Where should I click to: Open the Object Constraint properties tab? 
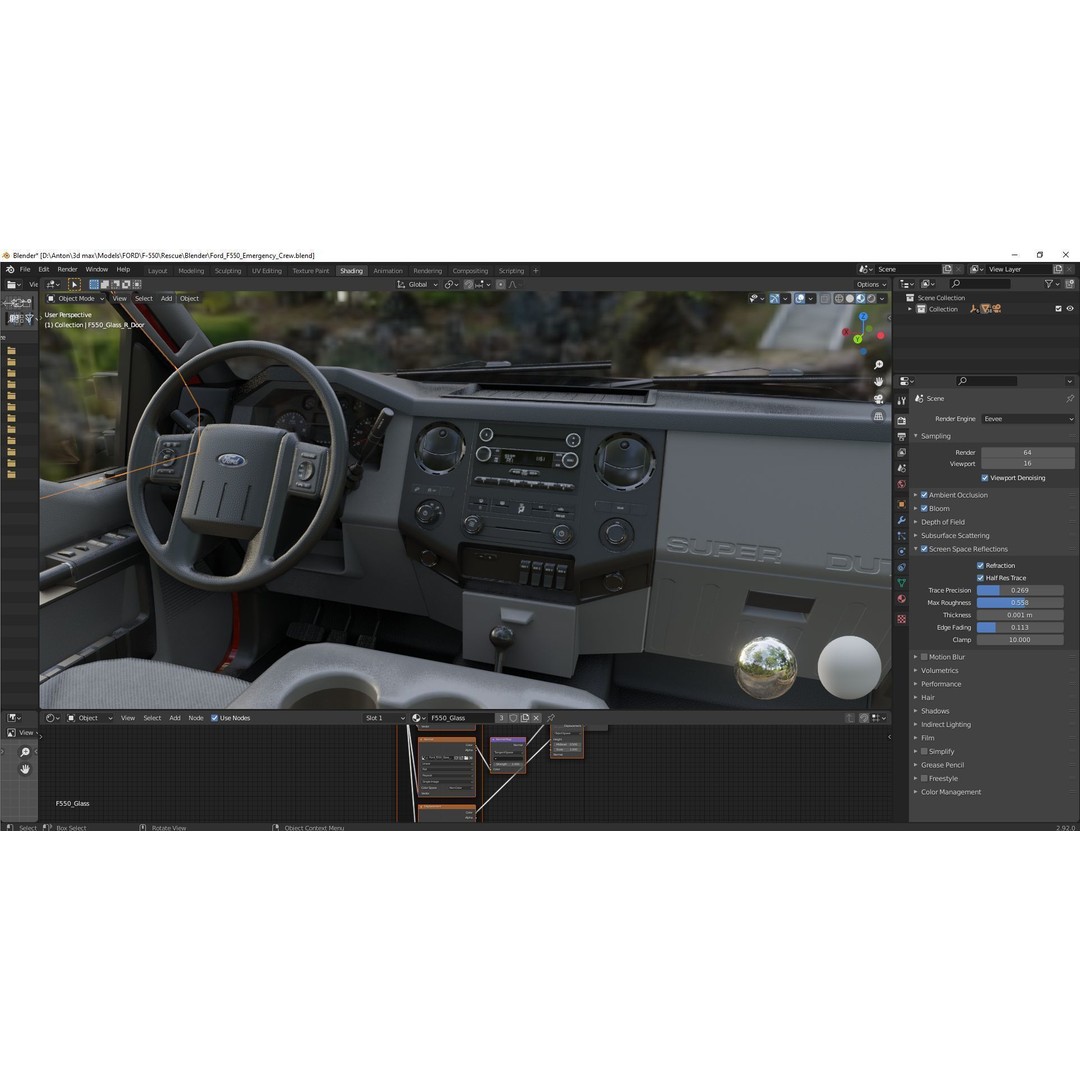click(901, 568)
